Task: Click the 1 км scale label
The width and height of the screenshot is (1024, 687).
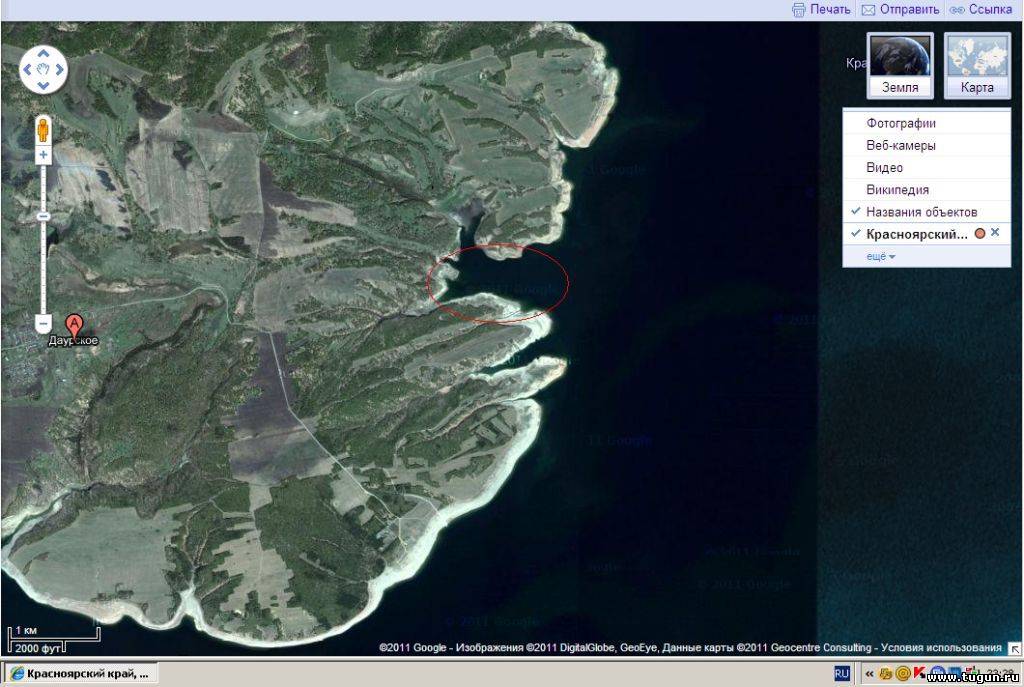Action: (x=26, y=630)
